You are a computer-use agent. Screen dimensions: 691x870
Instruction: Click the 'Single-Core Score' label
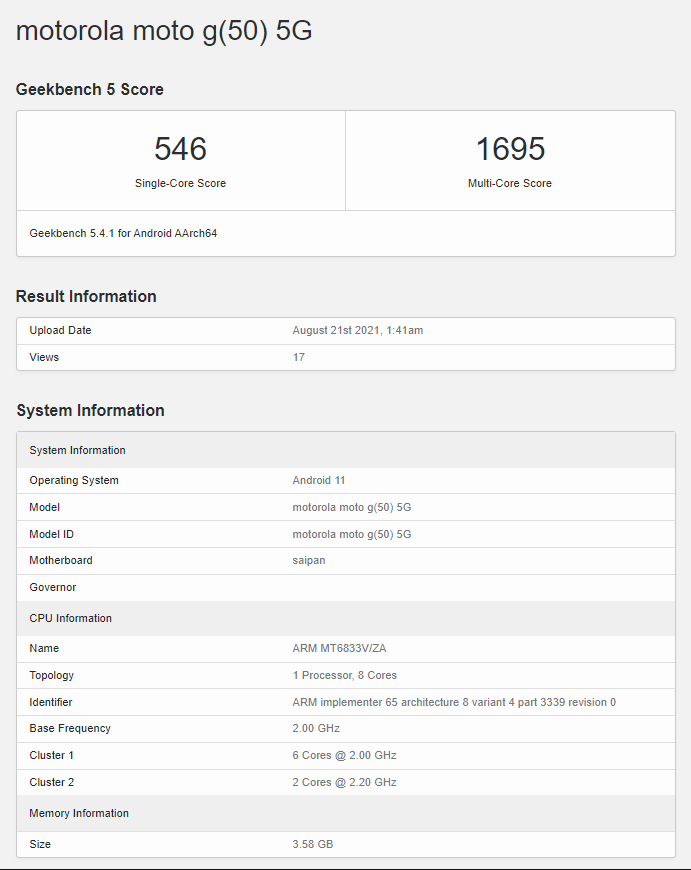[180, 183]
